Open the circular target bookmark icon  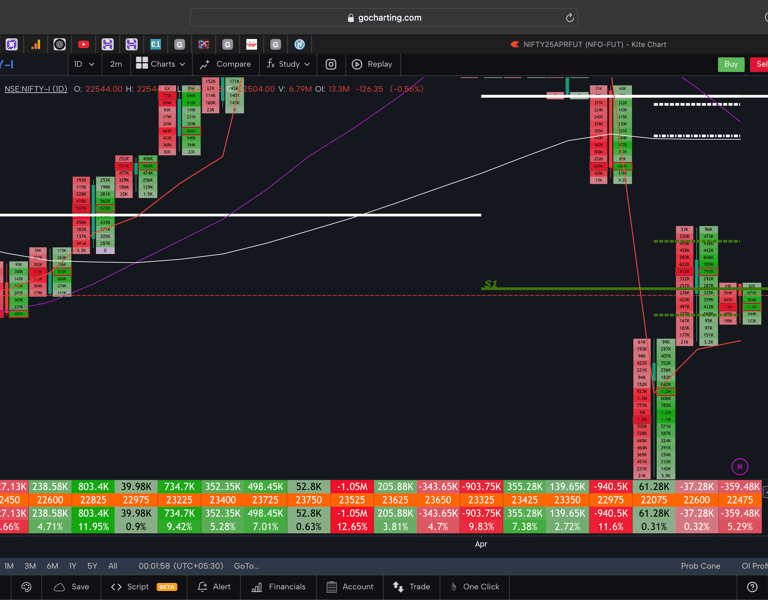tap(59, 45)
